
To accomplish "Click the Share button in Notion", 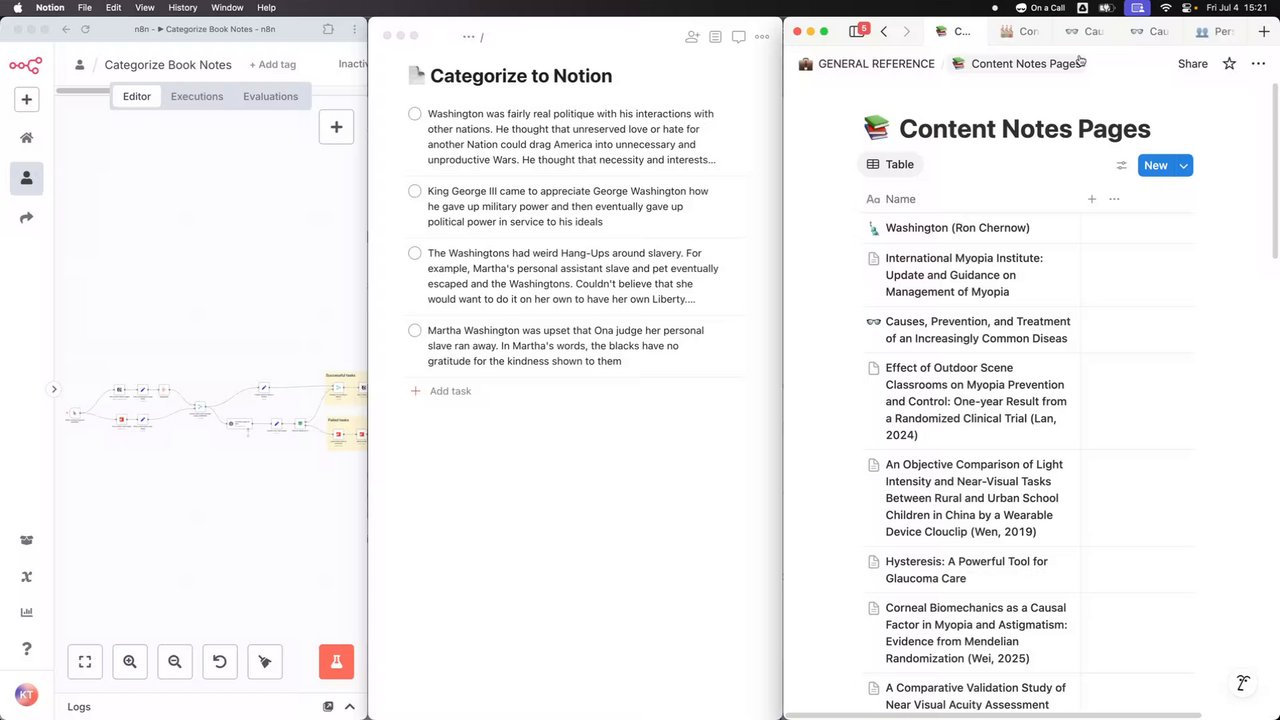I will [x=1193, y=63].
